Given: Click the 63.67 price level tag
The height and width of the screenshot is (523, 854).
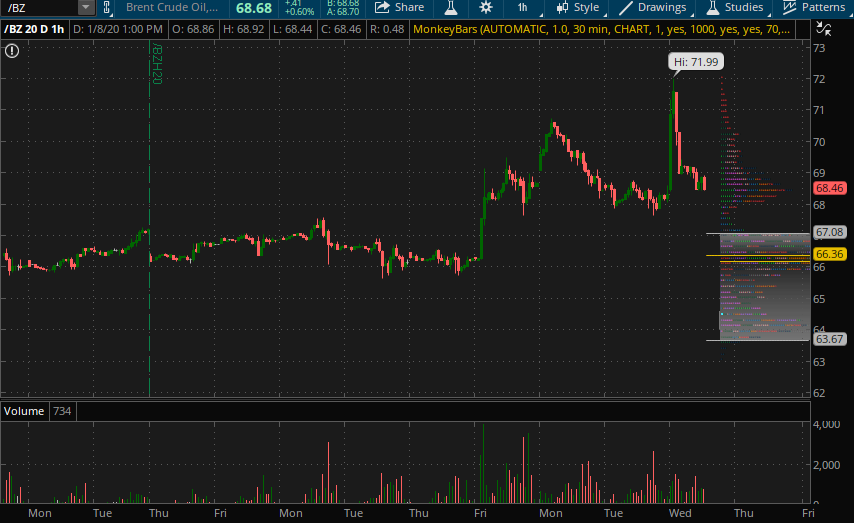Looking at the screenshot, I should tap(829, 339).
